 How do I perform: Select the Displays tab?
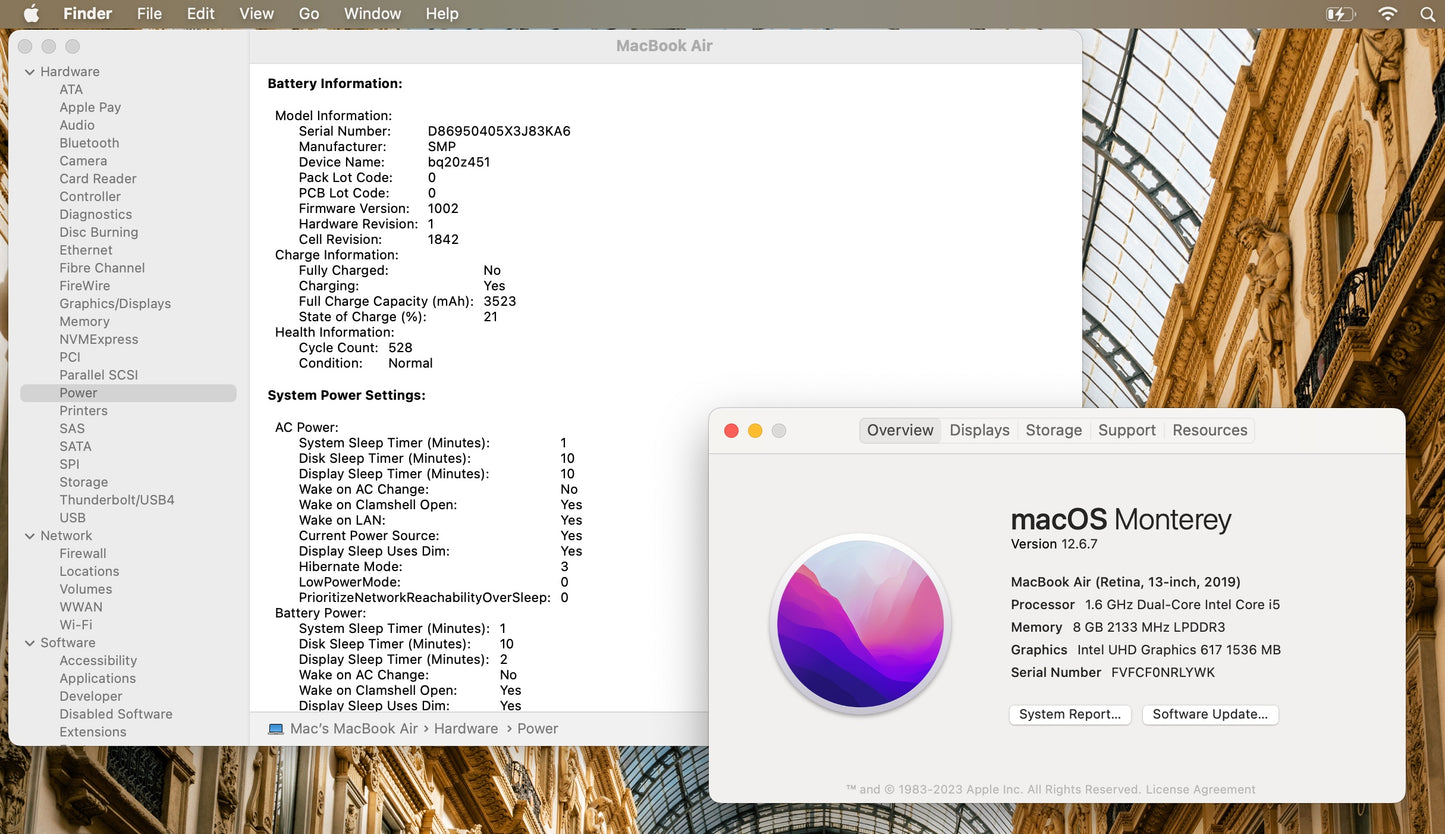click(x=979, y=430)
